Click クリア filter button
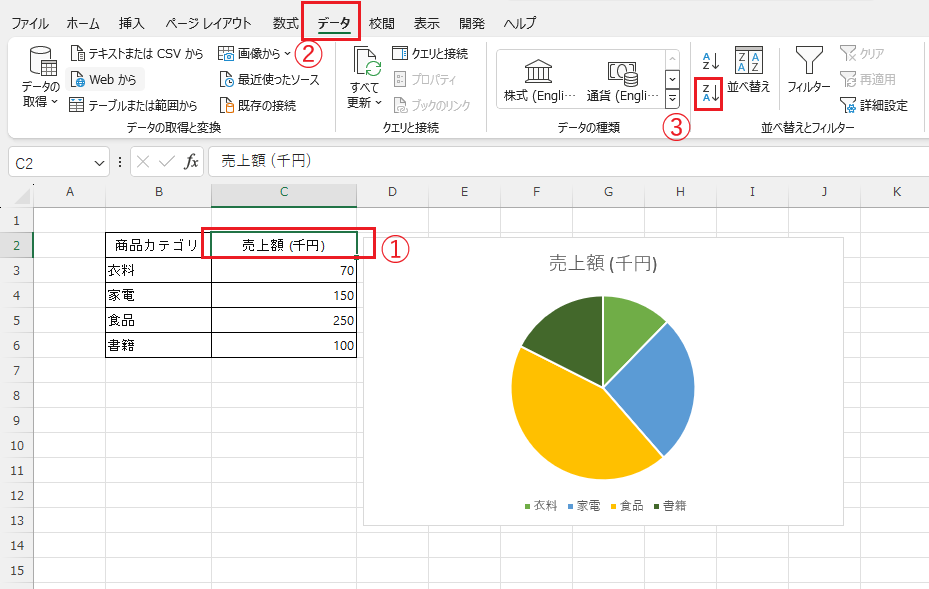Screen dimensions: 929x589 tap(862, 53)
